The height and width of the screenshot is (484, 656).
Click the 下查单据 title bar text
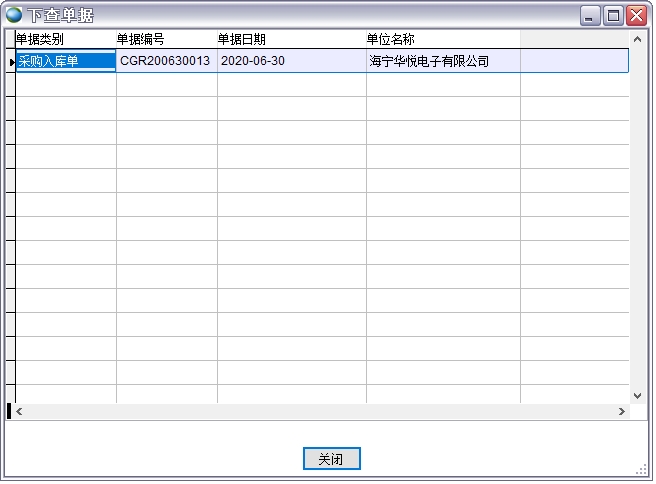60,15
